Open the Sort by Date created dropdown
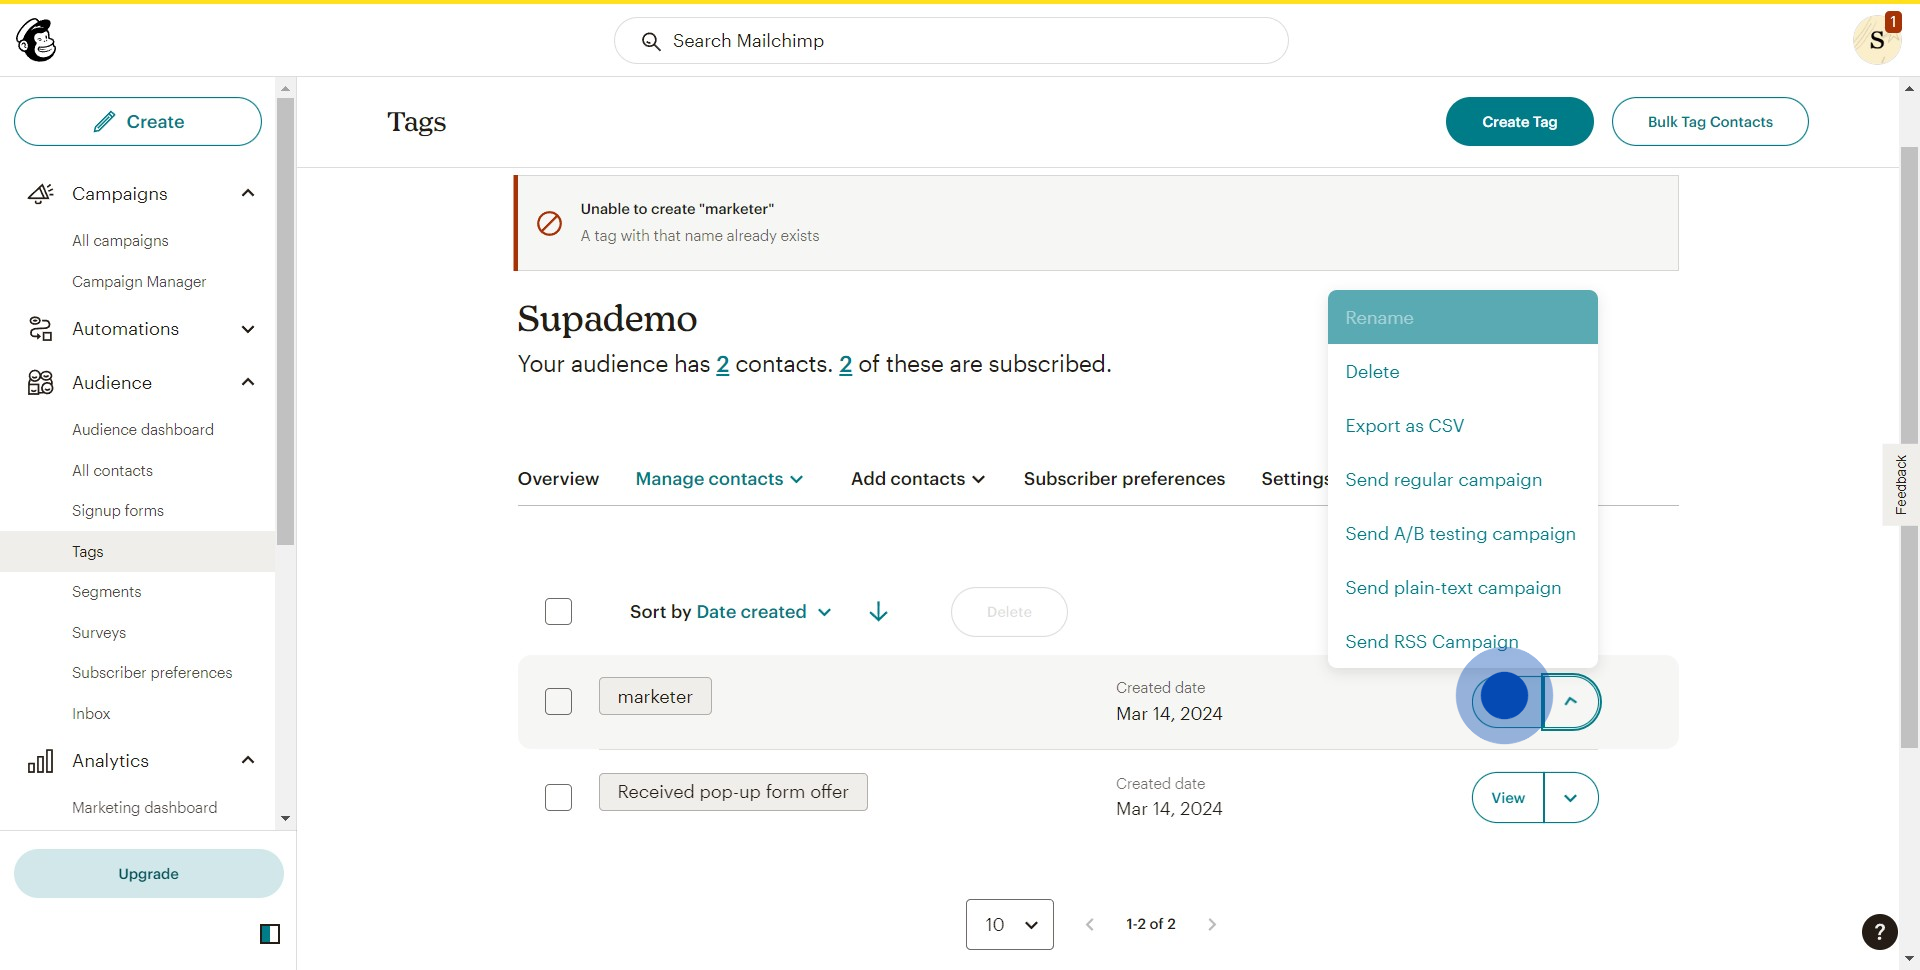Screen dimensions: 1920x970 (731, 612)
